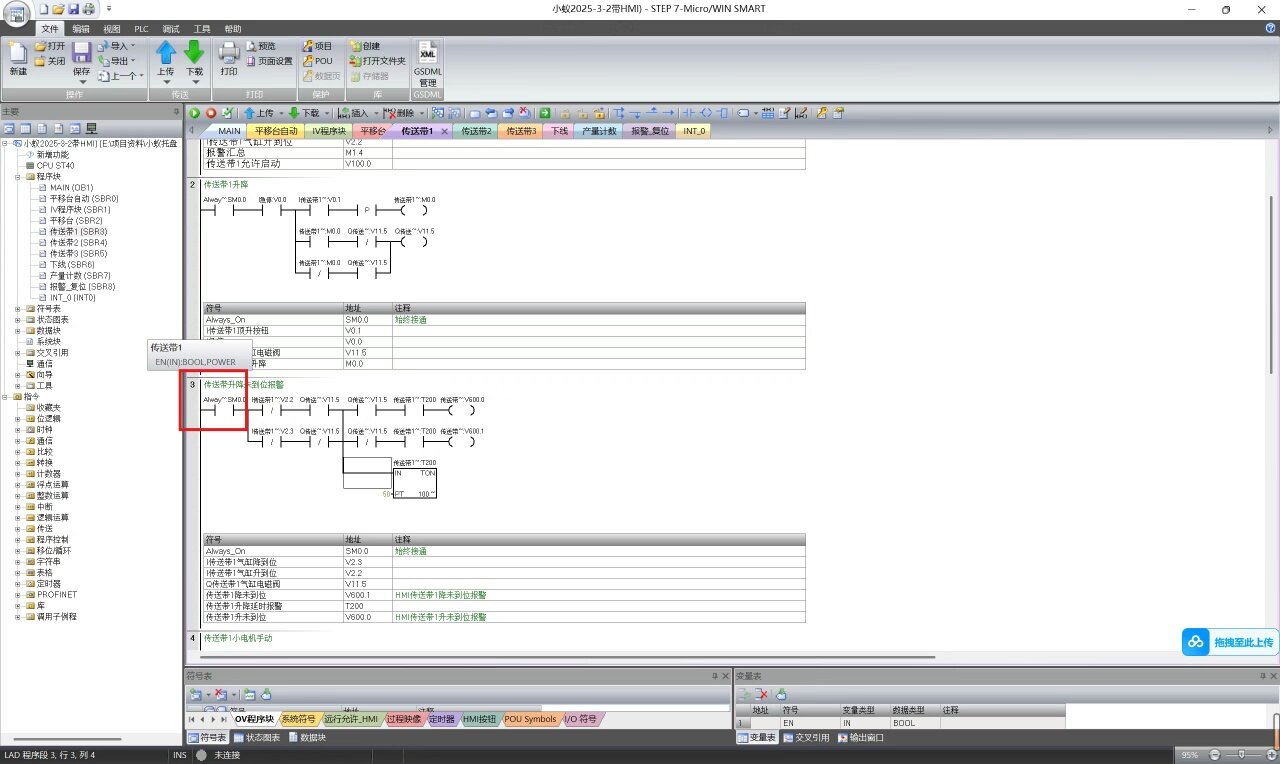Switch to the 产量计数 program tab
The image size is (1280, 764).
(600, 131)
